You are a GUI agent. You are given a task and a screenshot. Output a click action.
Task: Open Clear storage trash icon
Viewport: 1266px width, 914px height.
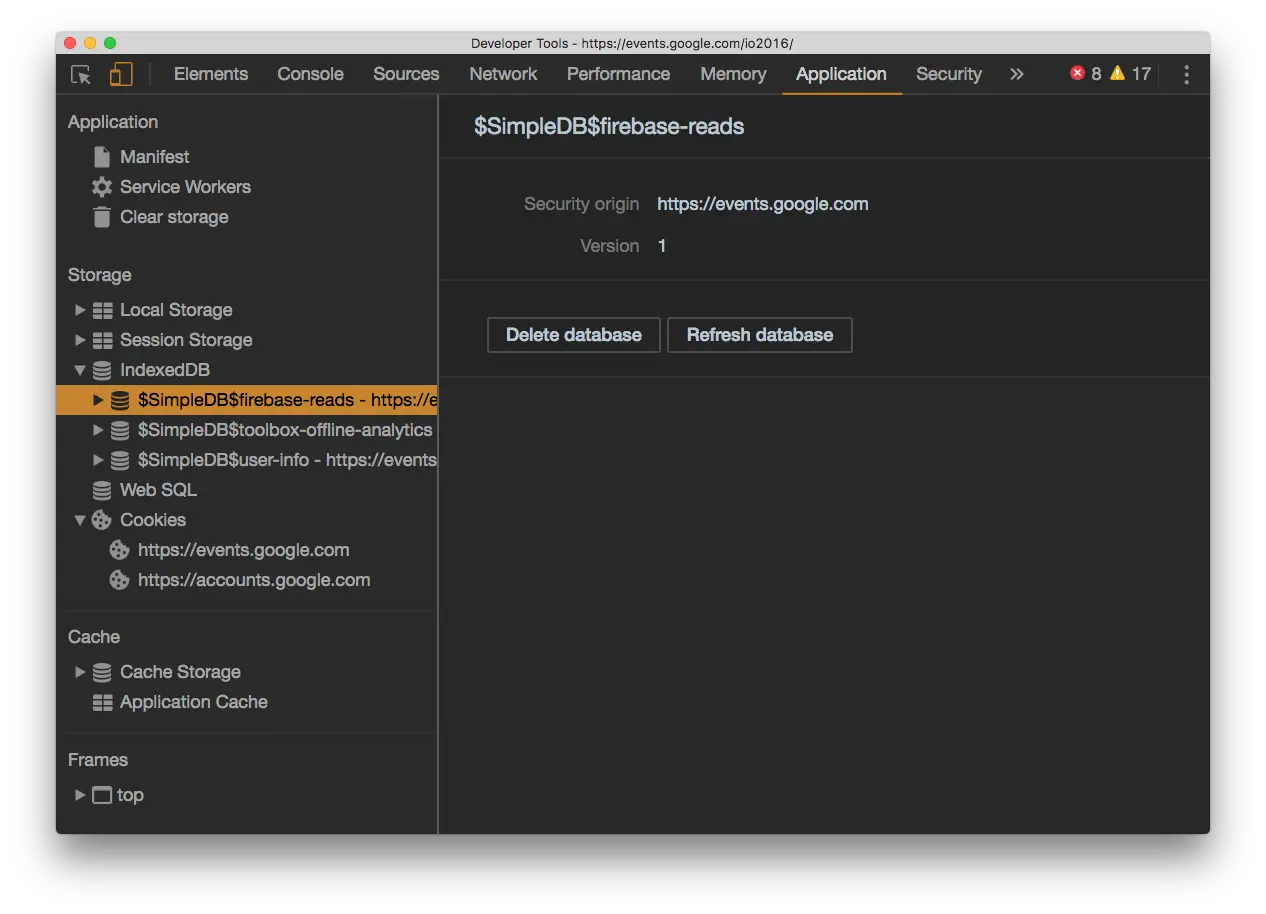pos(102,217)
